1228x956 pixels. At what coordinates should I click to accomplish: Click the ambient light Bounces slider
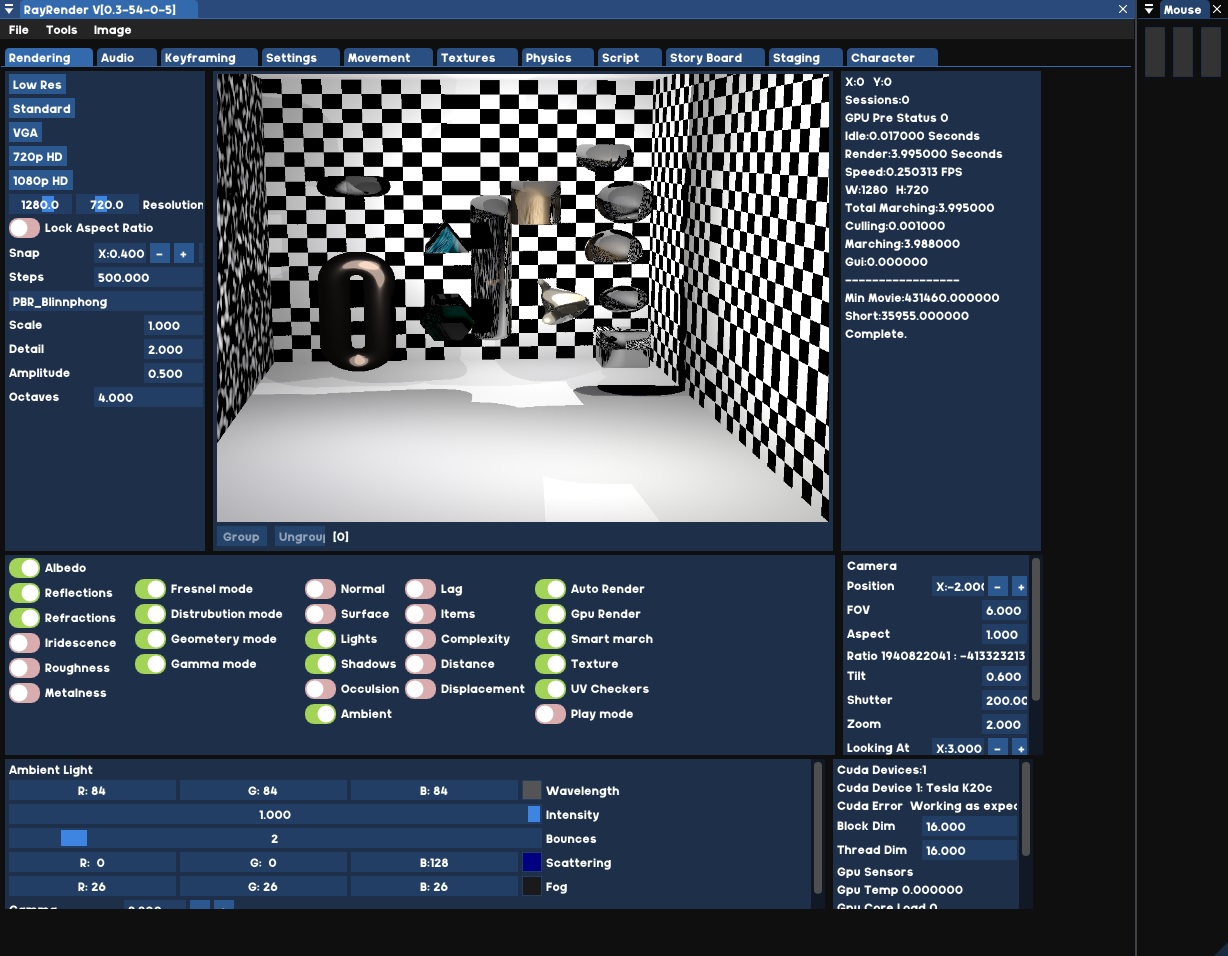click(x=274, y=839)
